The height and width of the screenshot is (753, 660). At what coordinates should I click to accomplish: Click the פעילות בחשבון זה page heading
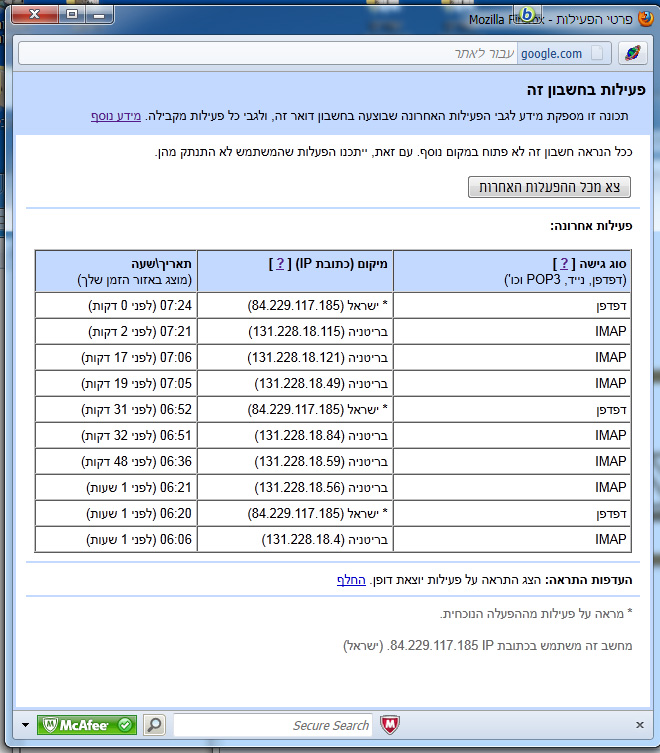pyautogui.click(x=586, y=90)
